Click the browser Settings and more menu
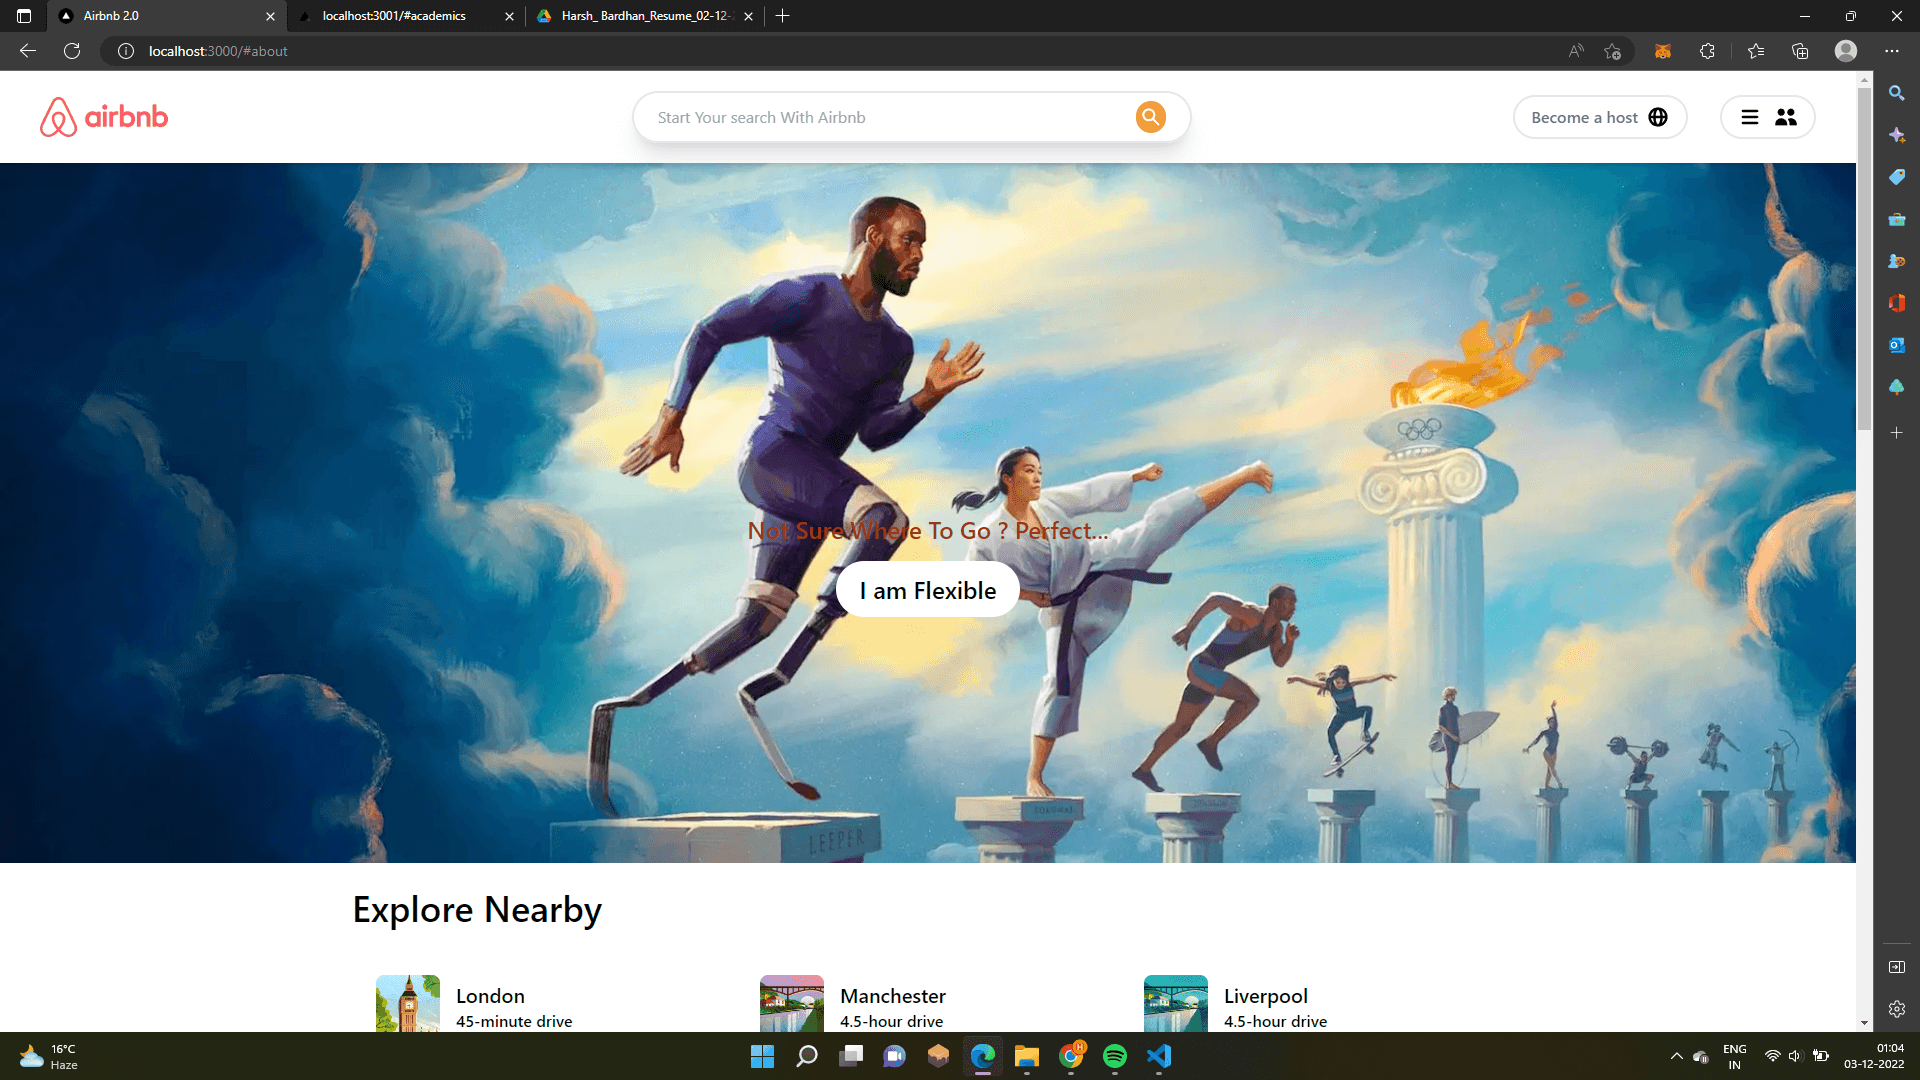The image size is (1920, 1080). click(x=1892, y=51)
